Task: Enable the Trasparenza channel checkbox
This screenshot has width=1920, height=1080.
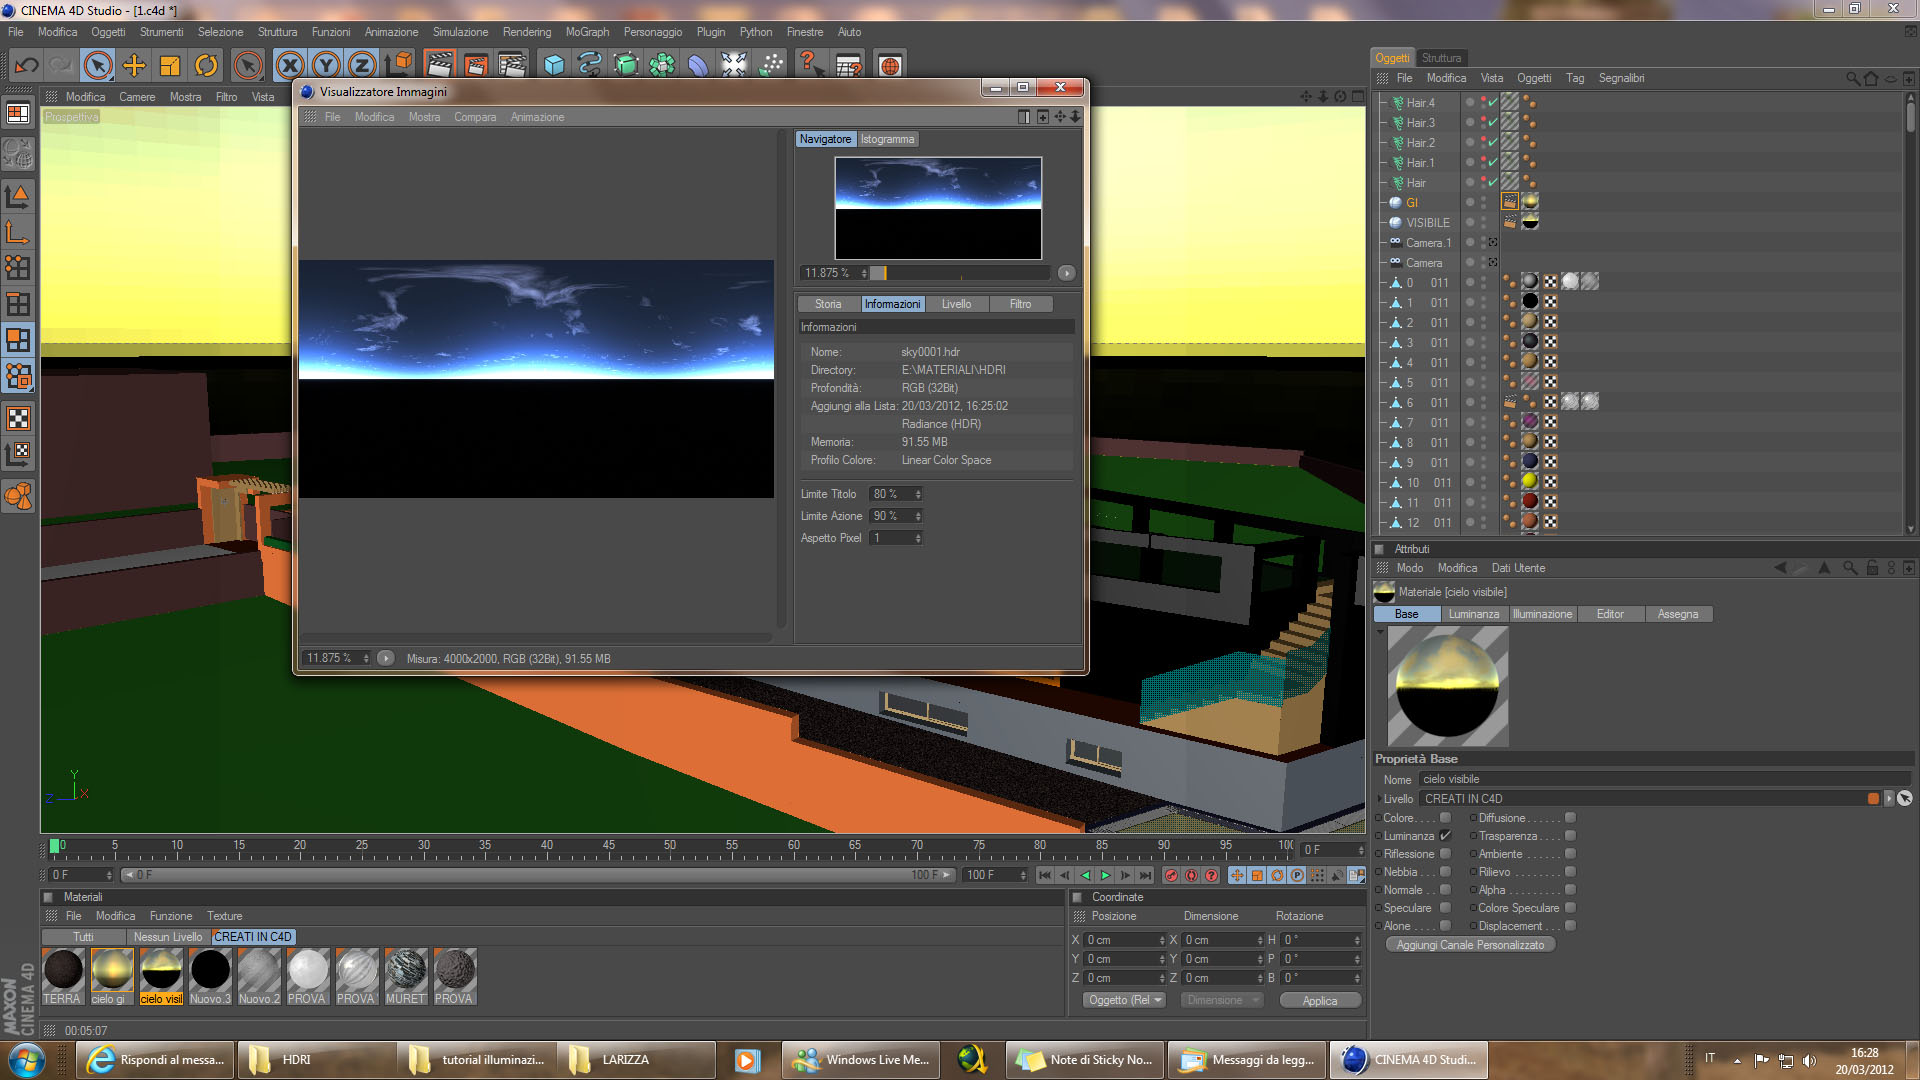Action: [x=1570, y=836]
